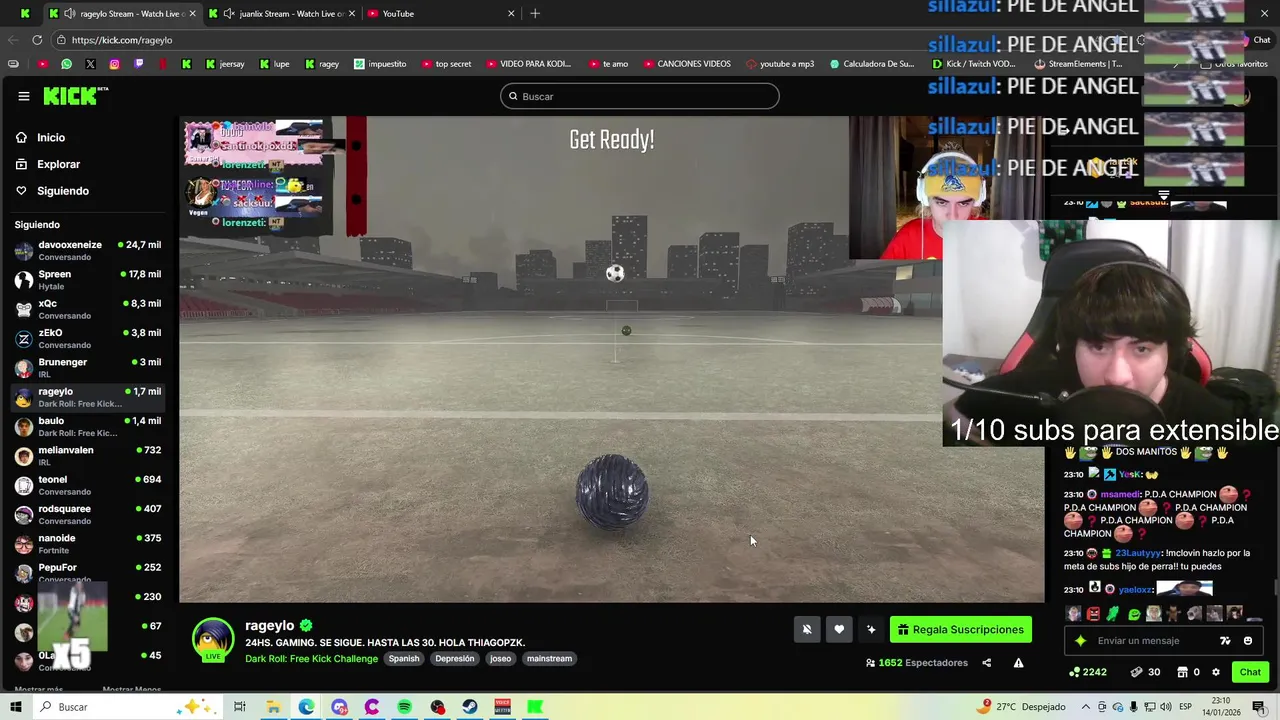Open a new browser tab
The width and height of the screenshot is (1280, 720).
tap(535, 13)
